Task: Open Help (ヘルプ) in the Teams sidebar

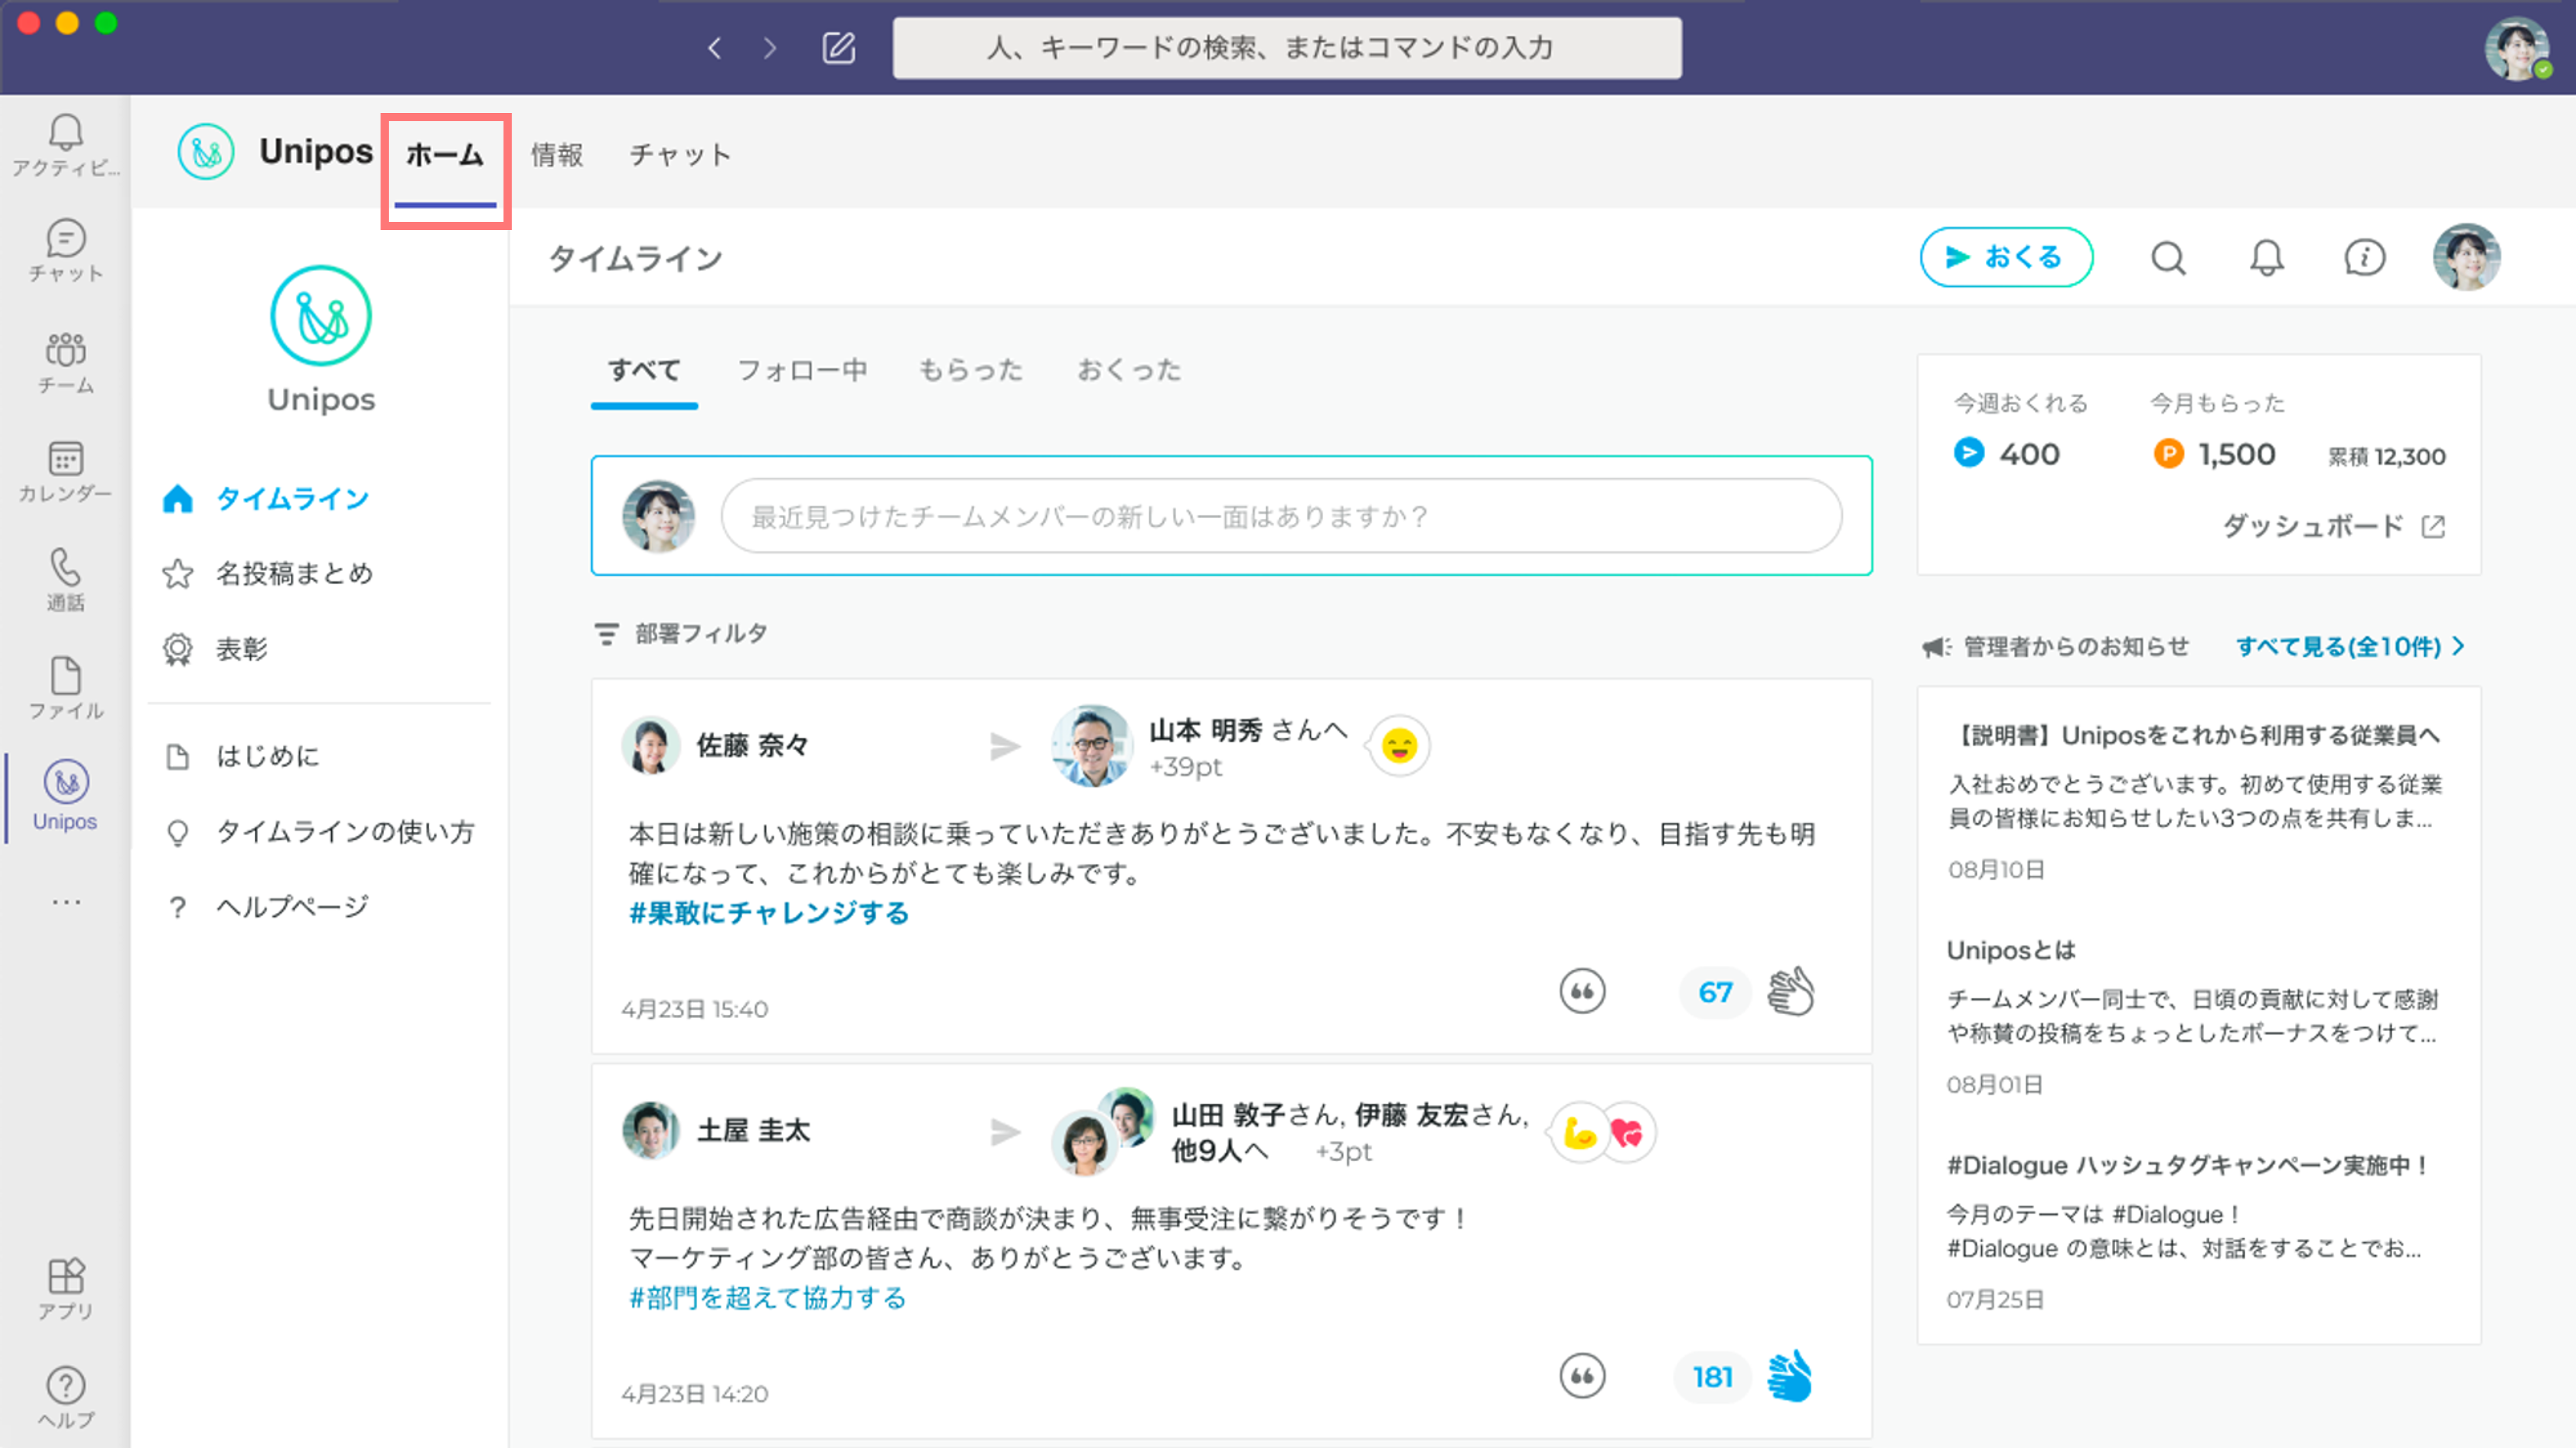Action: click(x=65, y=1397)
